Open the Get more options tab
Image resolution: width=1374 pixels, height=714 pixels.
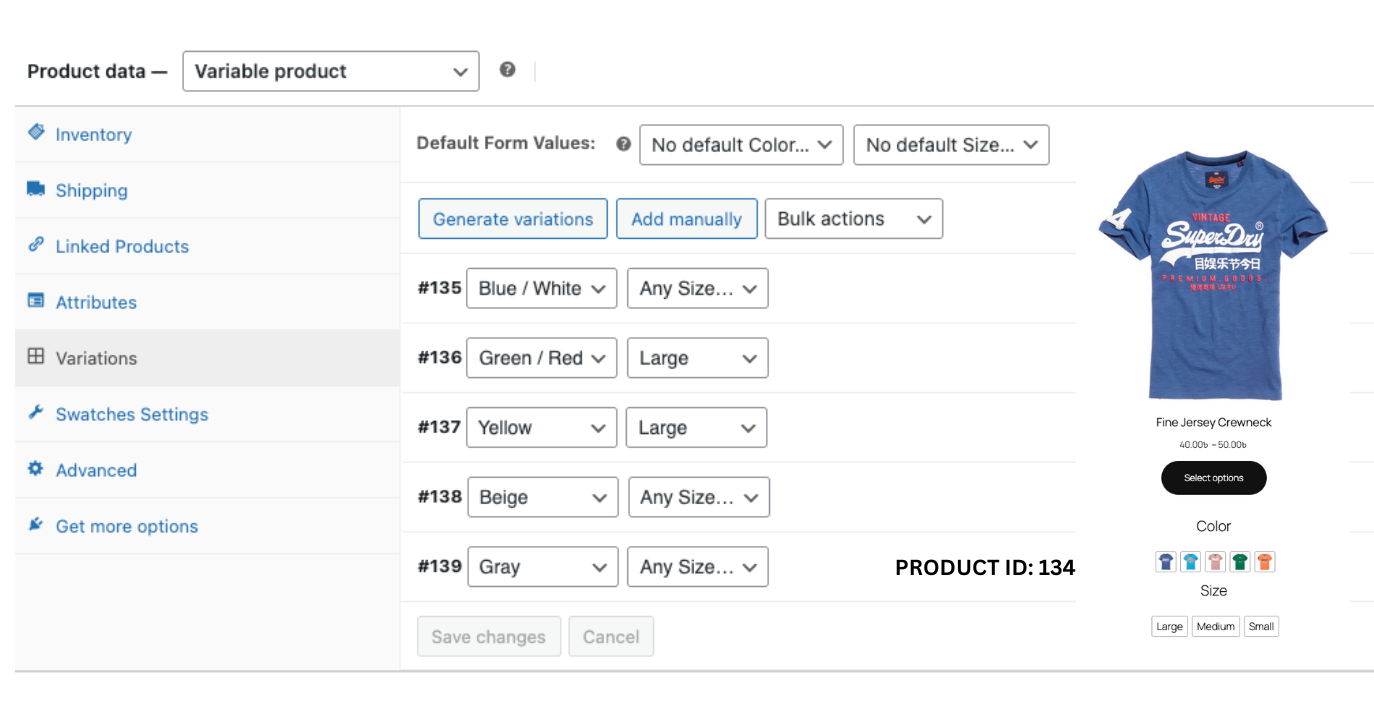tap(126, 526)
